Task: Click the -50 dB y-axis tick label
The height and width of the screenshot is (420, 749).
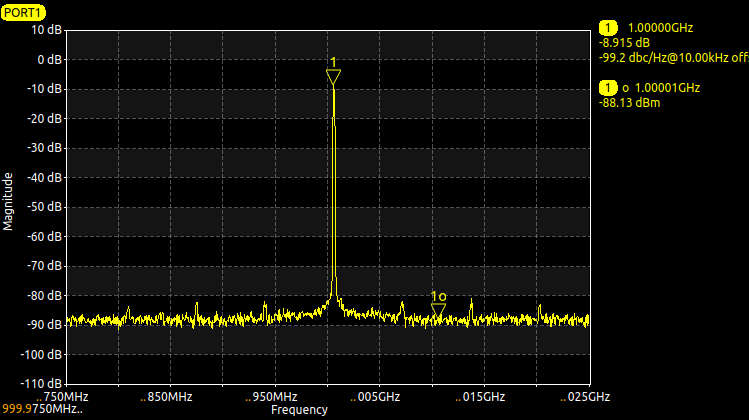Action: point(44,207)
